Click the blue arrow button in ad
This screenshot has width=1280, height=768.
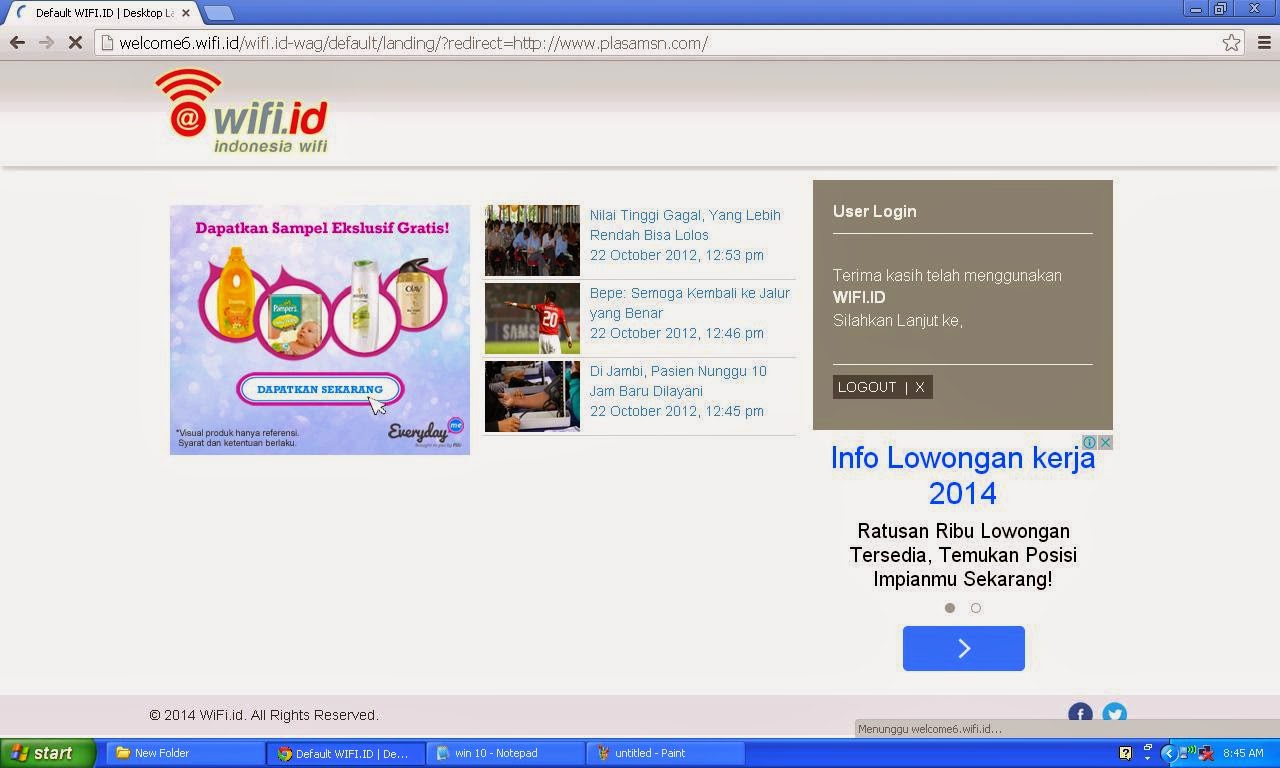pos(964,648)
